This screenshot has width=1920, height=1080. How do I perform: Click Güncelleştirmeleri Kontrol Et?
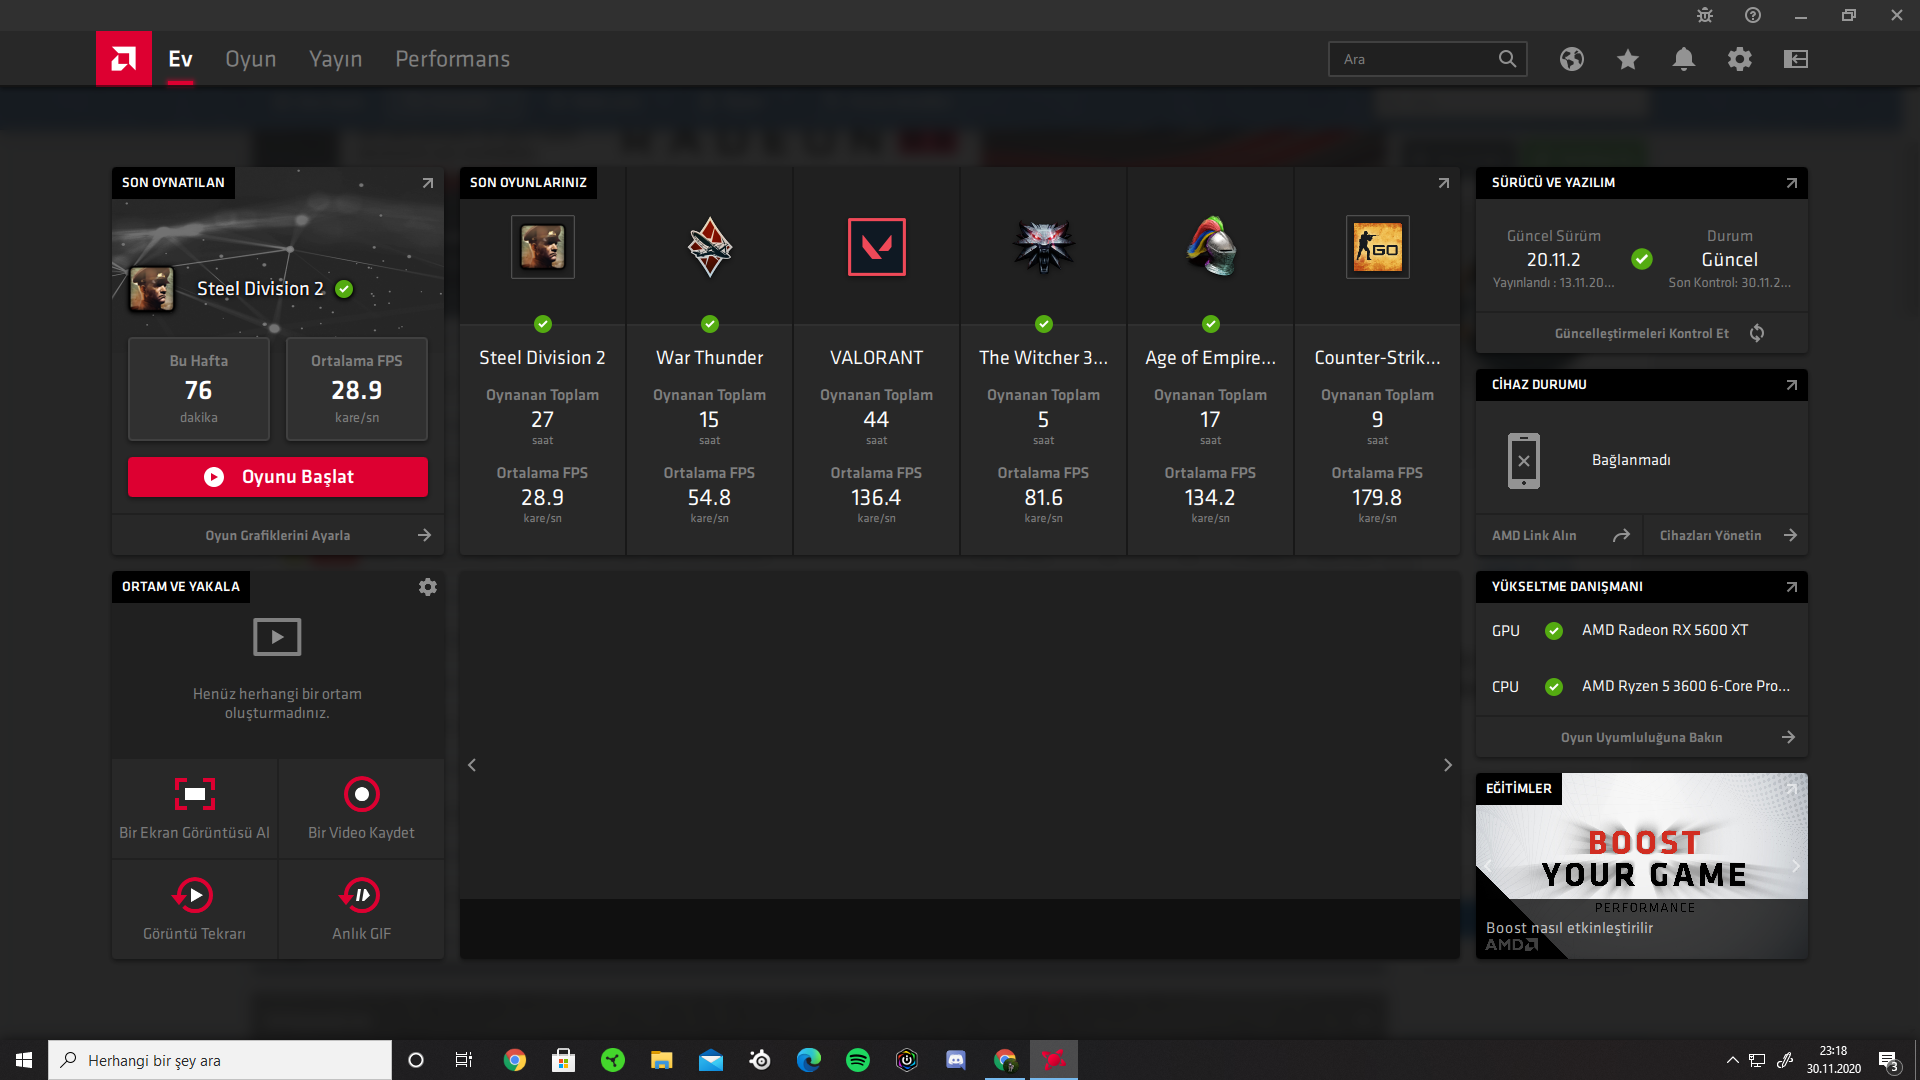pos(1641,333)
